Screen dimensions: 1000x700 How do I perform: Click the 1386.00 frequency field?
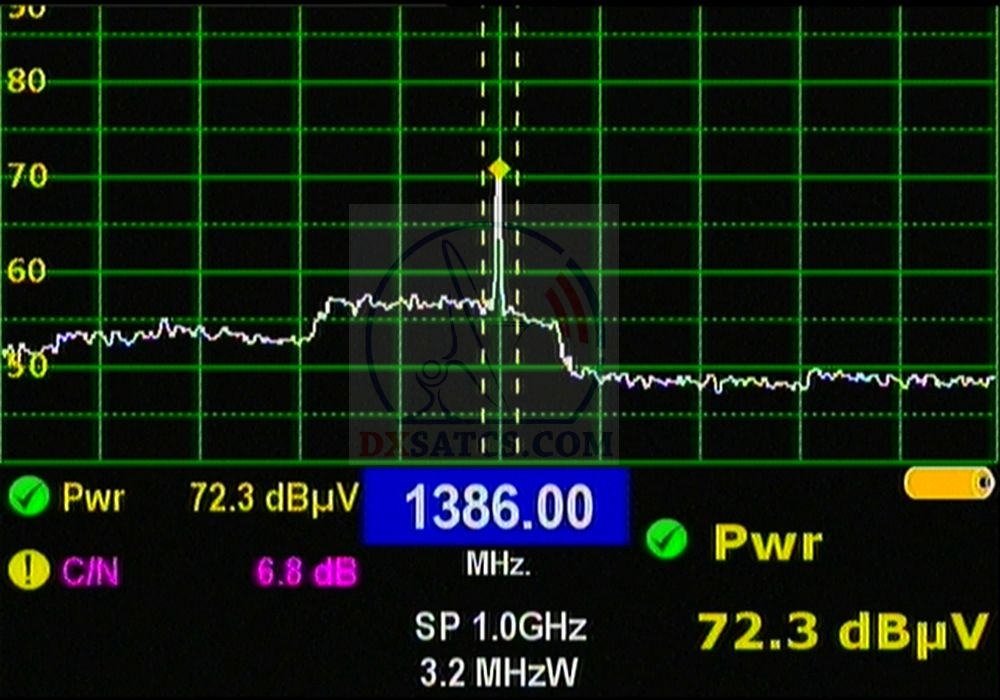tap(495, 507)
